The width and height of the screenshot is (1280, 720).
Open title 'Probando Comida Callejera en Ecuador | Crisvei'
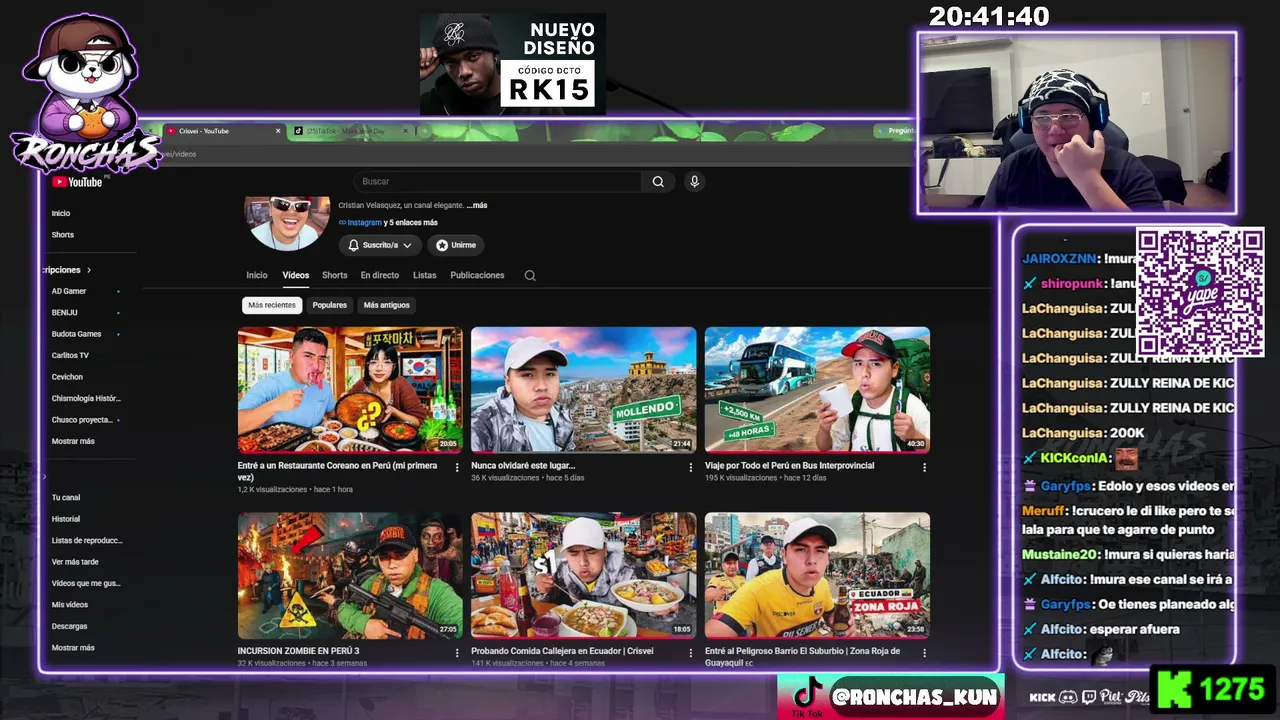pos(562,651)
